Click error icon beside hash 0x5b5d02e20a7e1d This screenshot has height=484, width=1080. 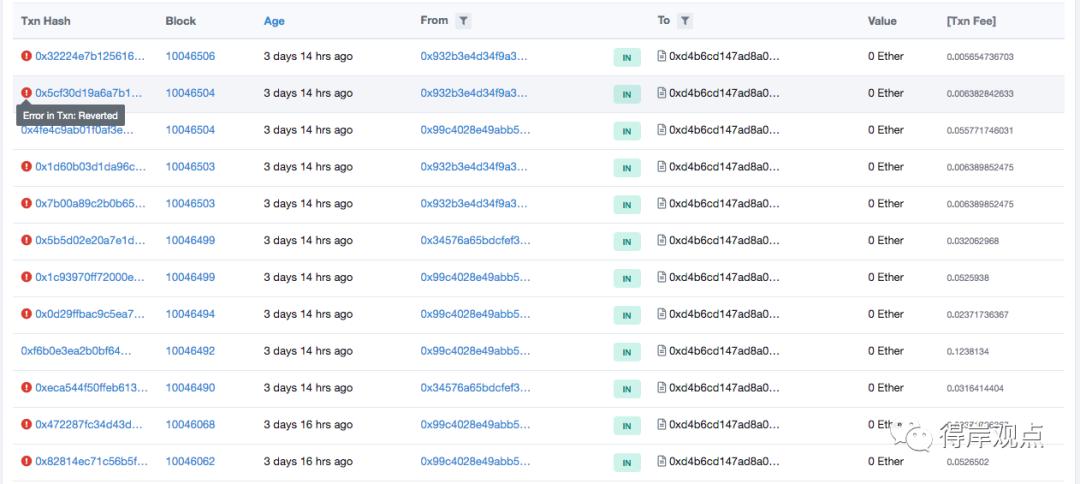point(26,240)
